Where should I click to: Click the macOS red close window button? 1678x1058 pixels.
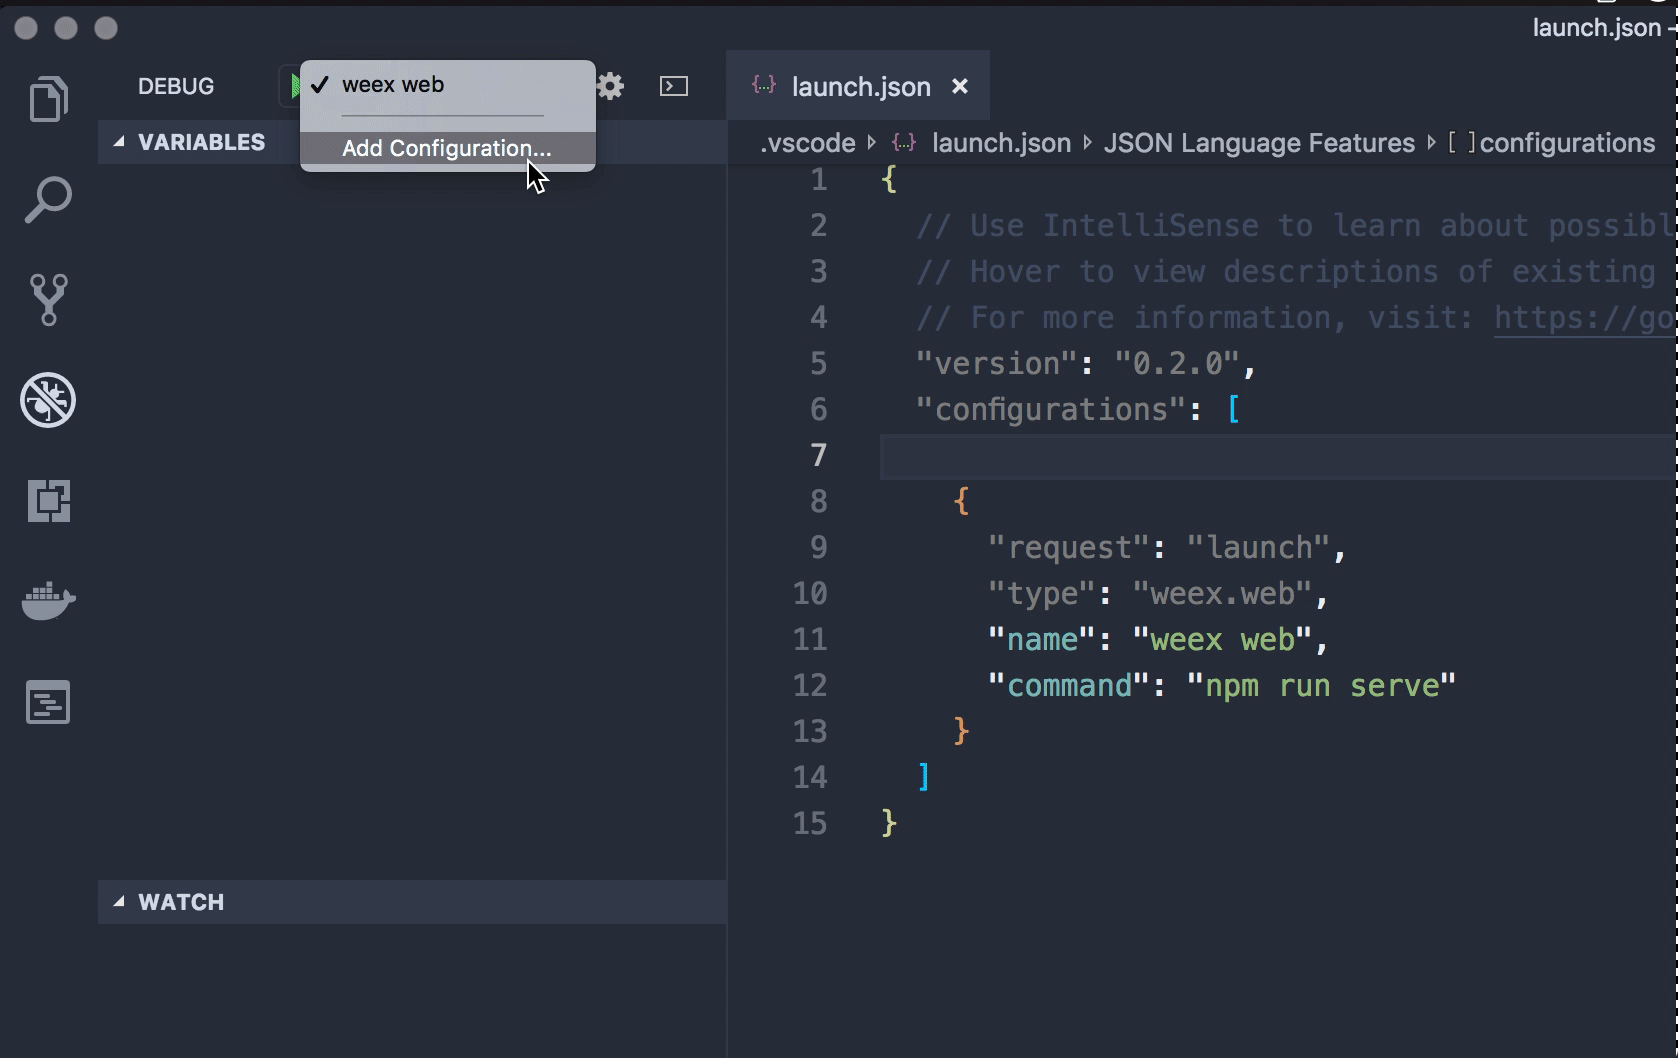(27, 28)
